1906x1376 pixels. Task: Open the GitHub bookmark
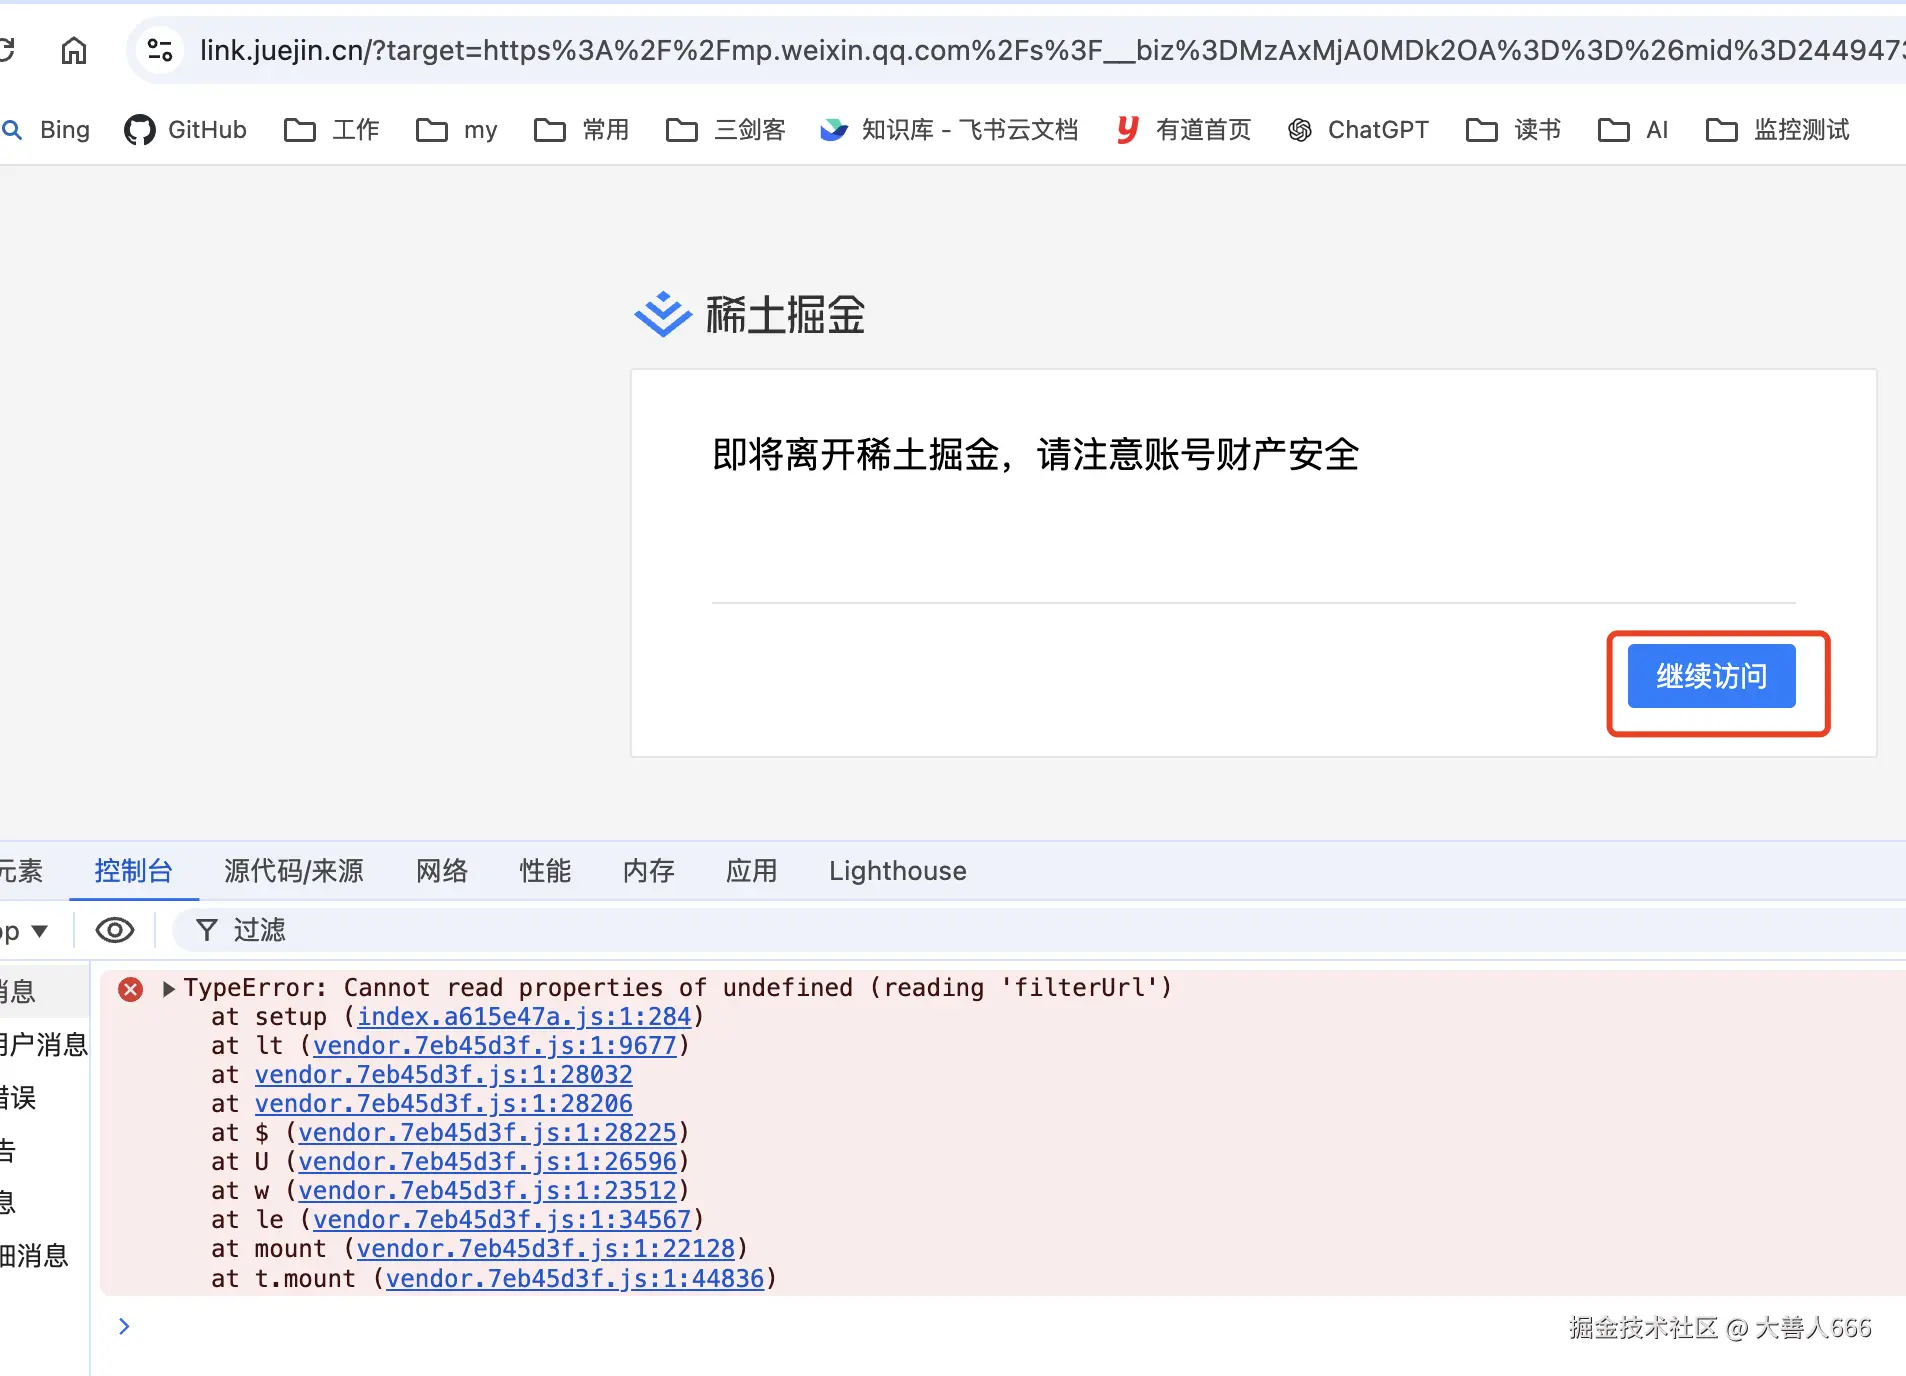click(185, 129)
